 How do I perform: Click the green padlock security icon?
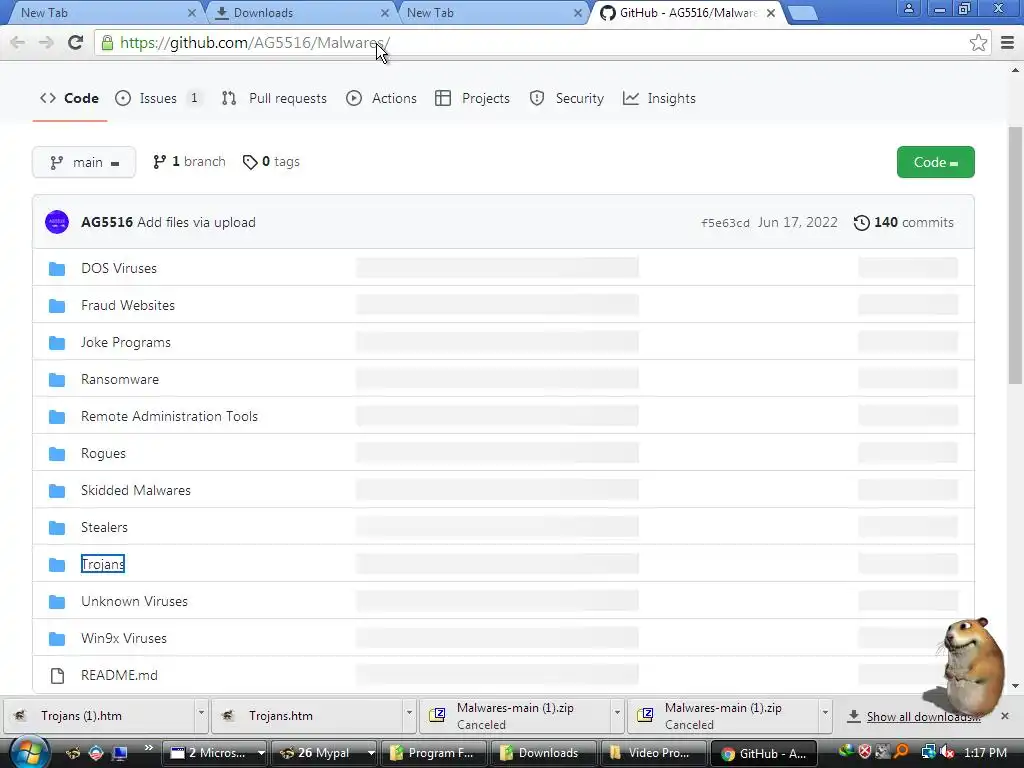(x=107, y=42)
